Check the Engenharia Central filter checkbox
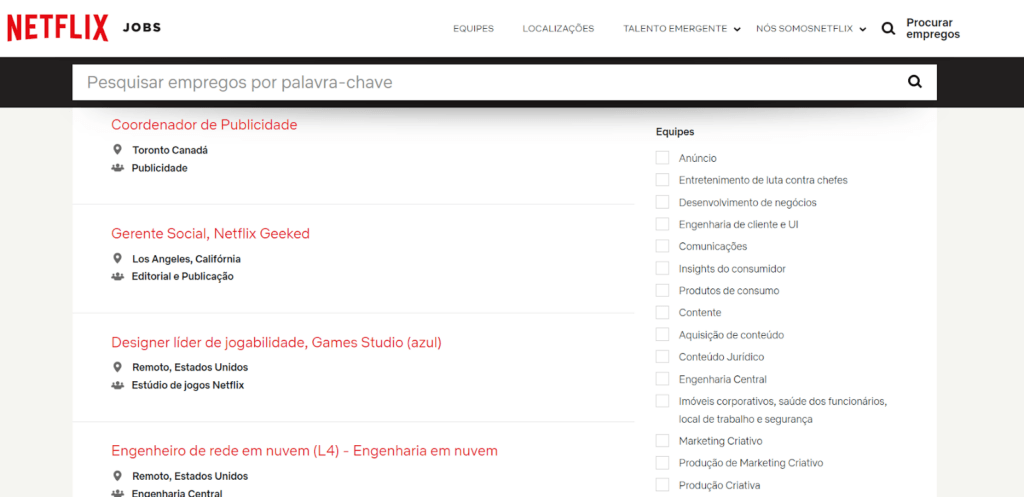The width and height of the screenshot is (1024, 497). (x=663, y=379)
